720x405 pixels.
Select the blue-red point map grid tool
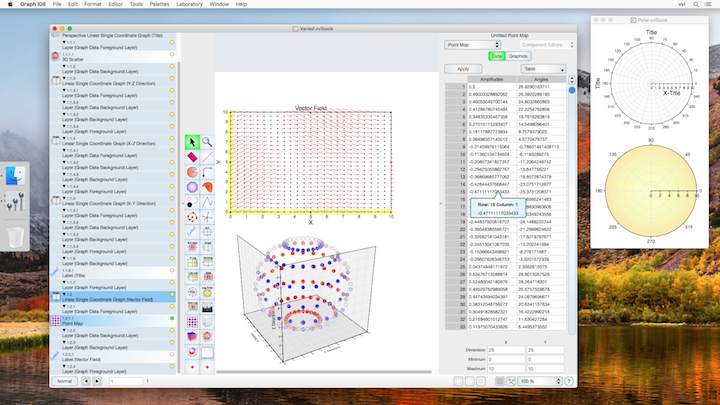192,322
